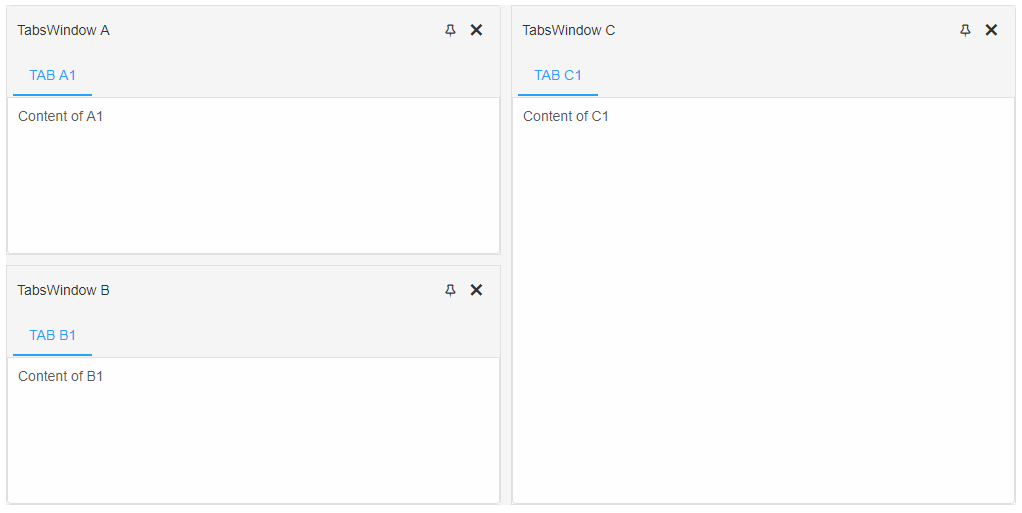Click the TabsWindow A title text
Image resolution: width=1022 pixels, height=513 pixels.
coord(63,31)
